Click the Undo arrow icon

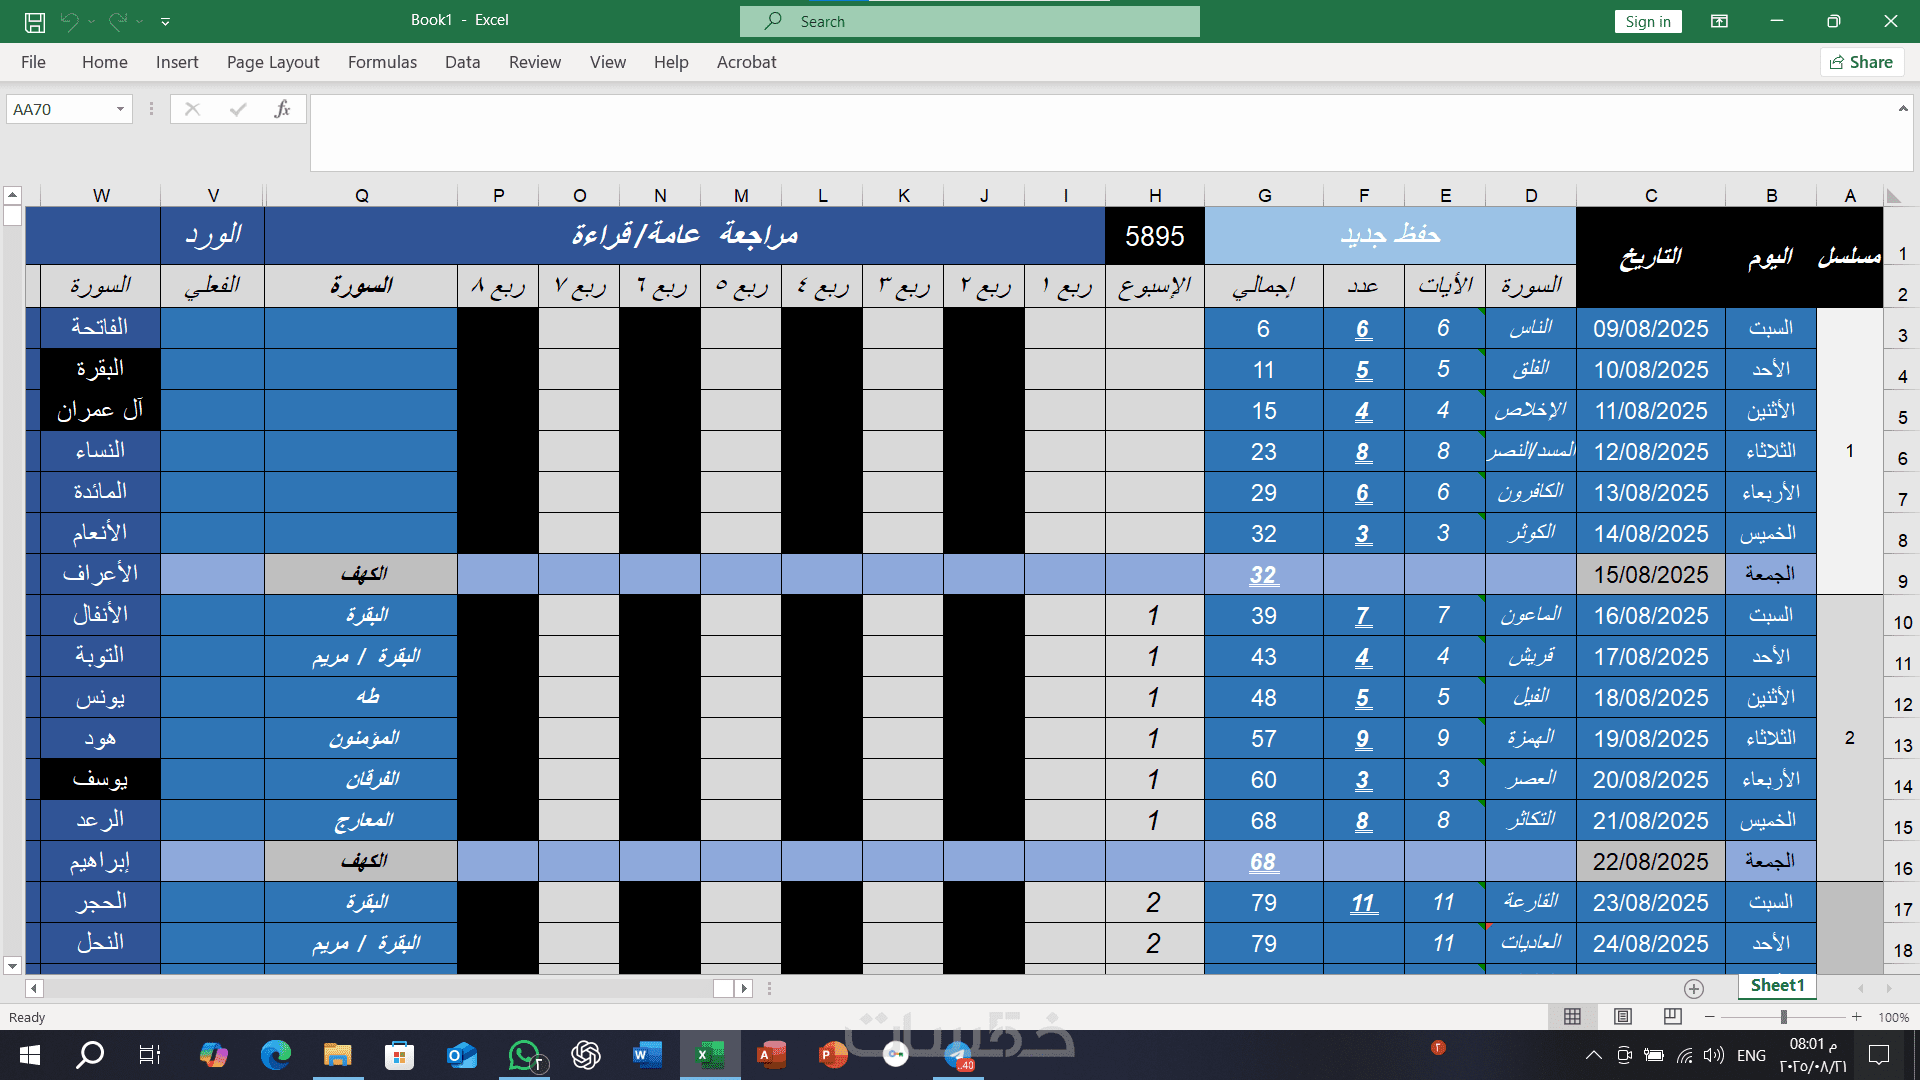coord(69,21)
